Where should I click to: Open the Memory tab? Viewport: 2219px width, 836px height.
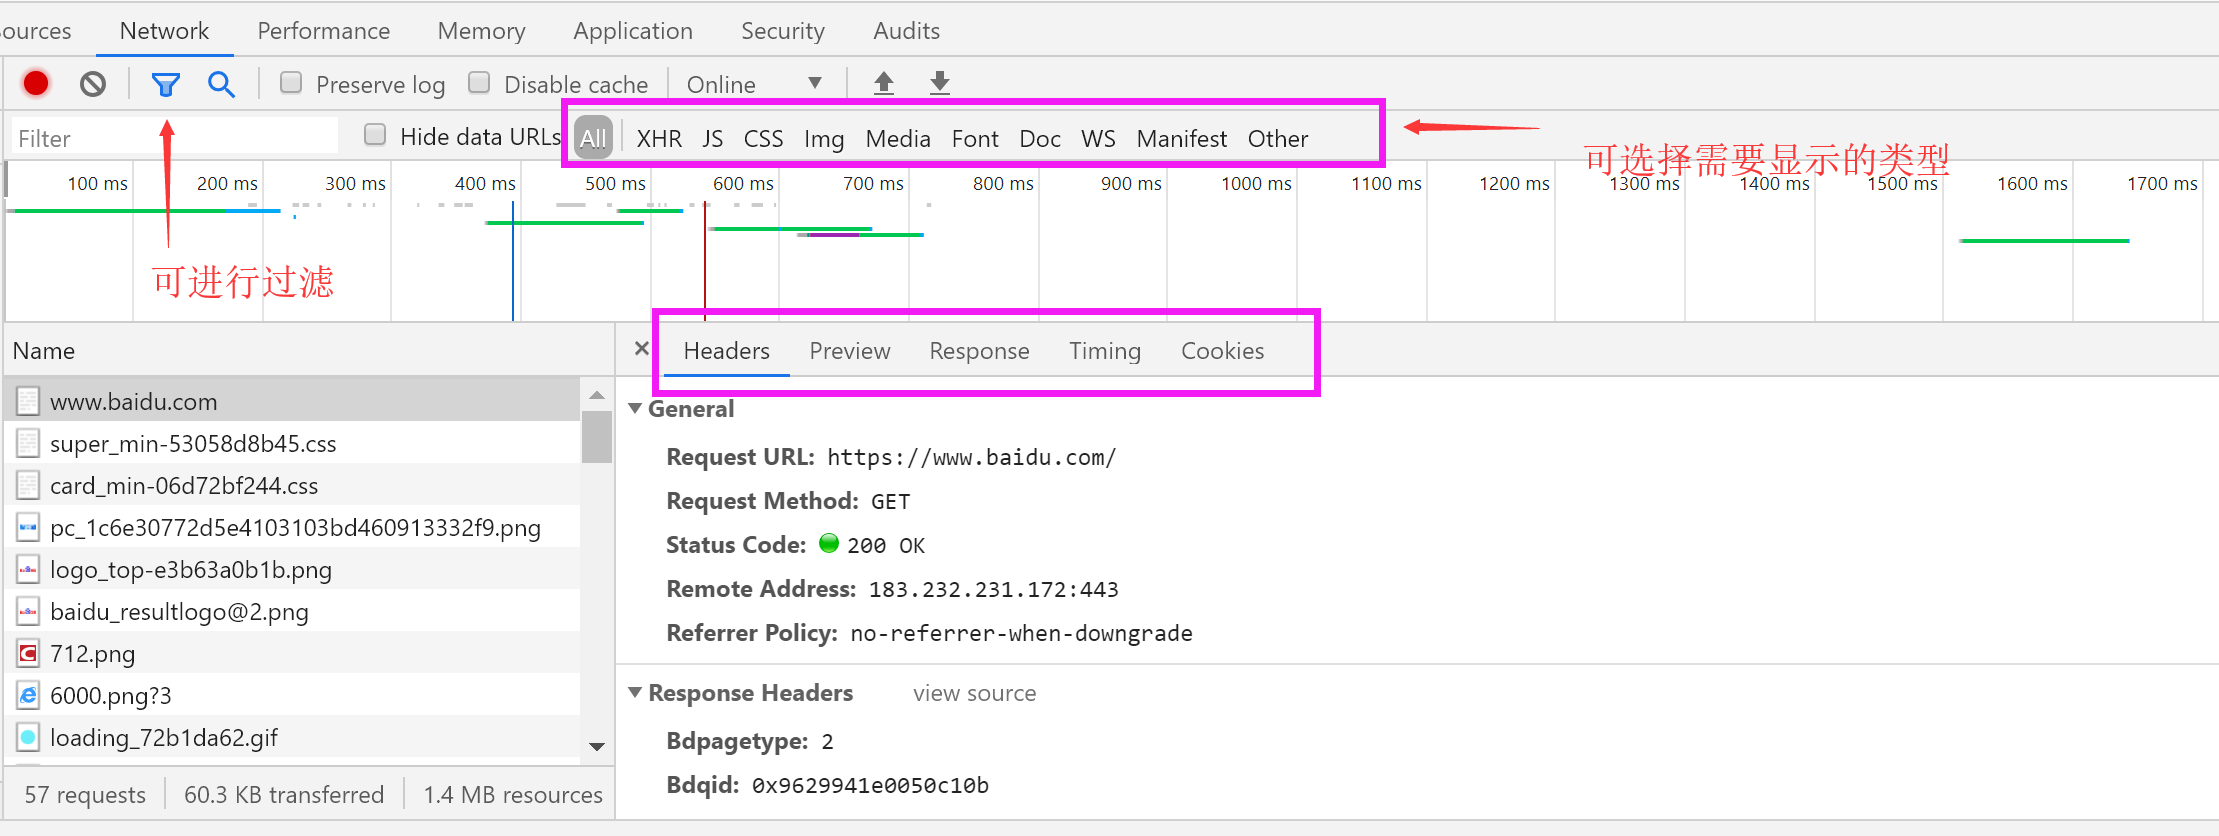pos(481,31)
